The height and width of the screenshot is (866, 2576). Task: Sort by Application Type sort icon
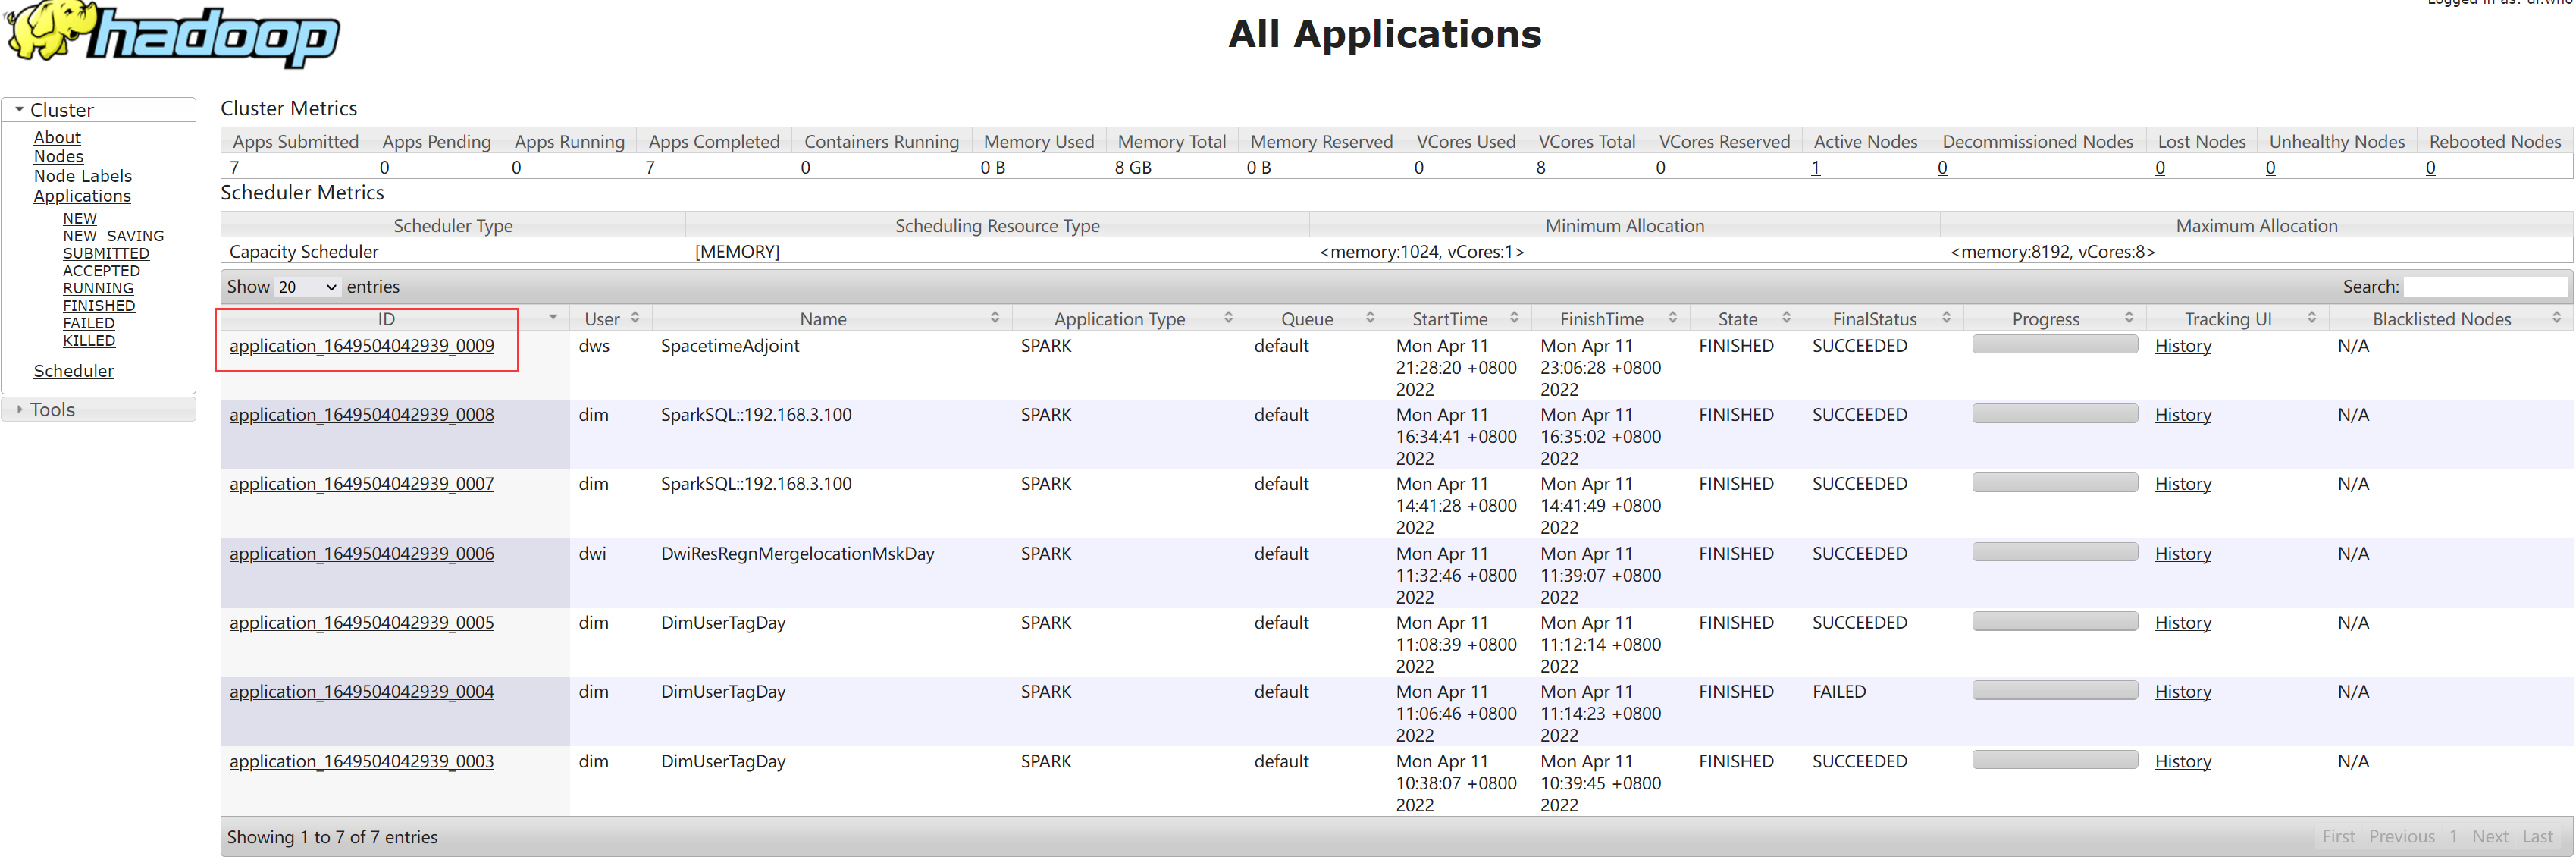tap(1229, 318)
